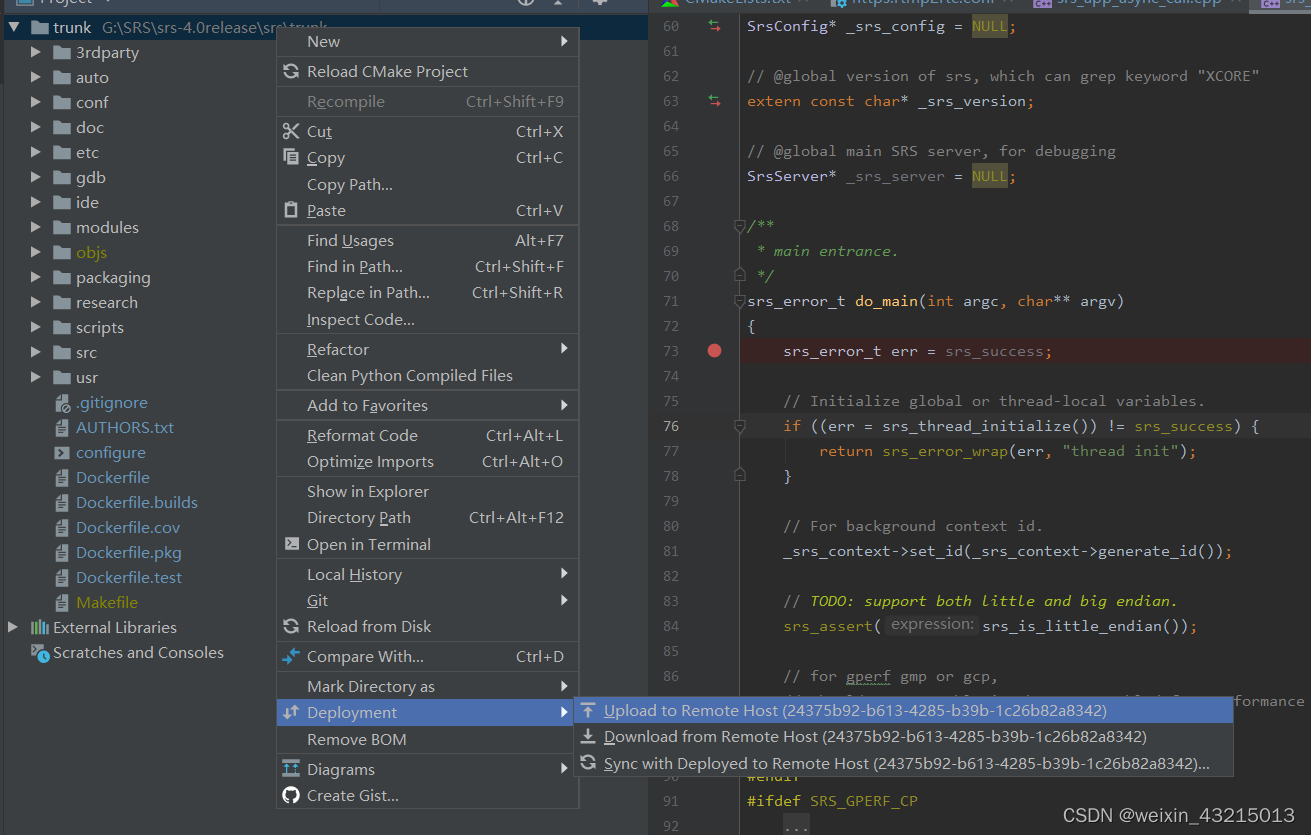Click the Scratches and Consoles icon
Image resolution: width=1311 pixels, height=835 pixels.
[39, 652]
